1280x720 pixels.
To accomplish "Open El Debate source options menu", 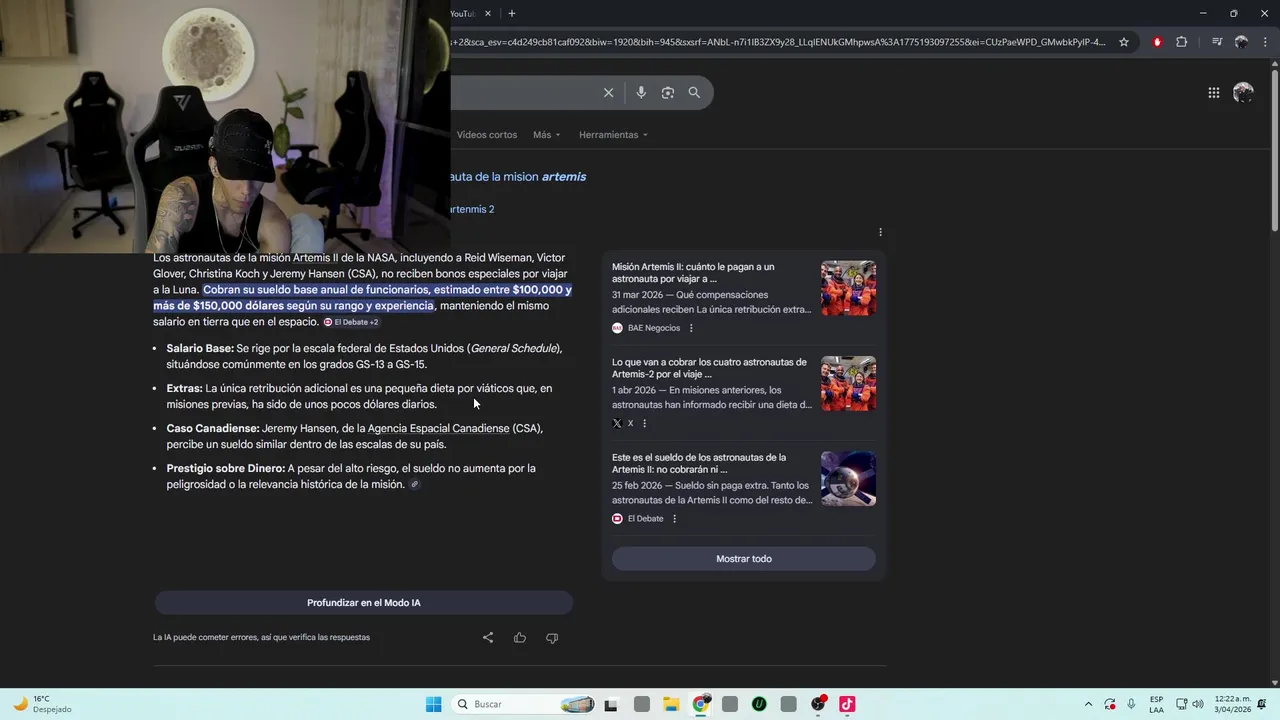I will [674, 518].
